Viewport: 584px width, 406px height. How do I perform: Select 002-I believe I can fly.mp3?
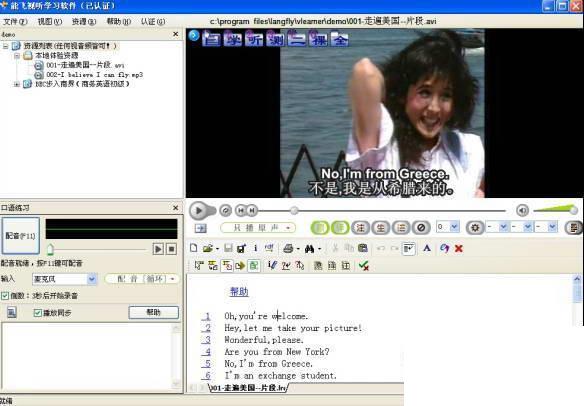(x=95, y=74)
